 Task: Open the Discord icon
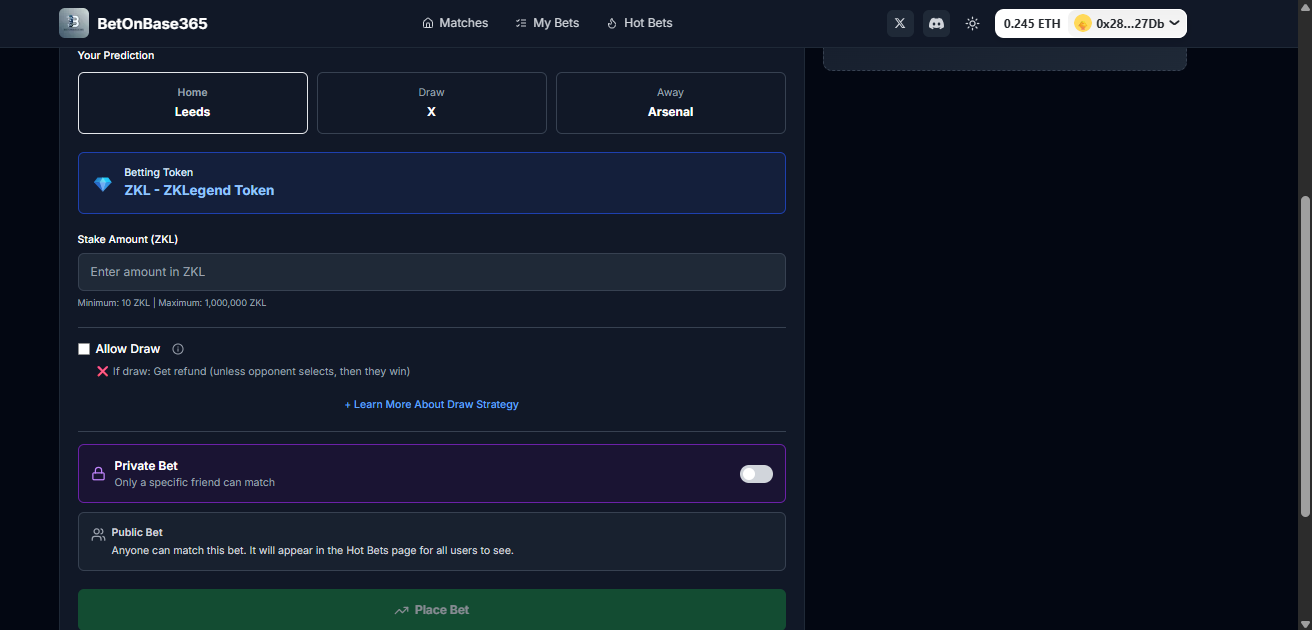click(x=935, y=22)
